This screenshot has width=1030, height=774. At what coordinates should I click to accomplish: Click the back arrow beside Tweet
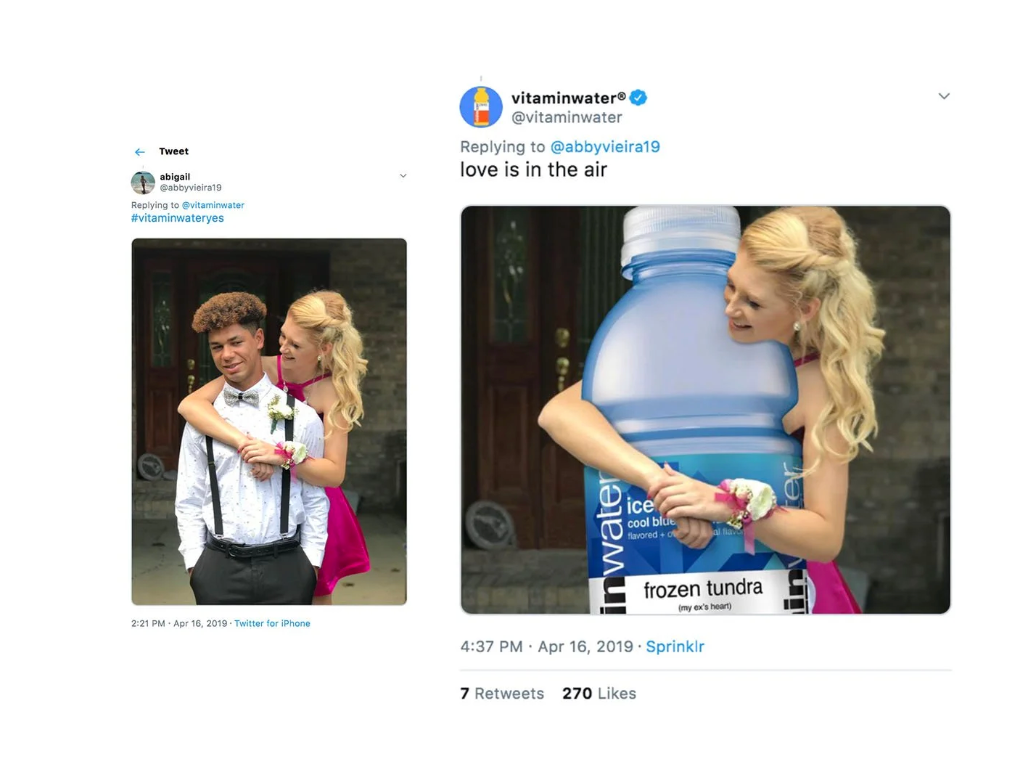[x=139, y=152]
